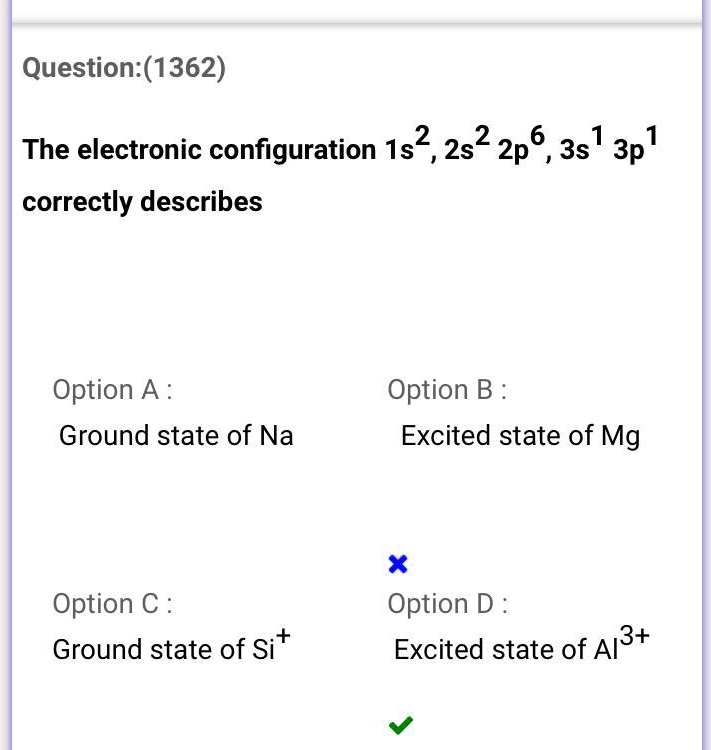711x750 pixels.
Task: Tap the 'Option B :' label
Action: (447, 389)
